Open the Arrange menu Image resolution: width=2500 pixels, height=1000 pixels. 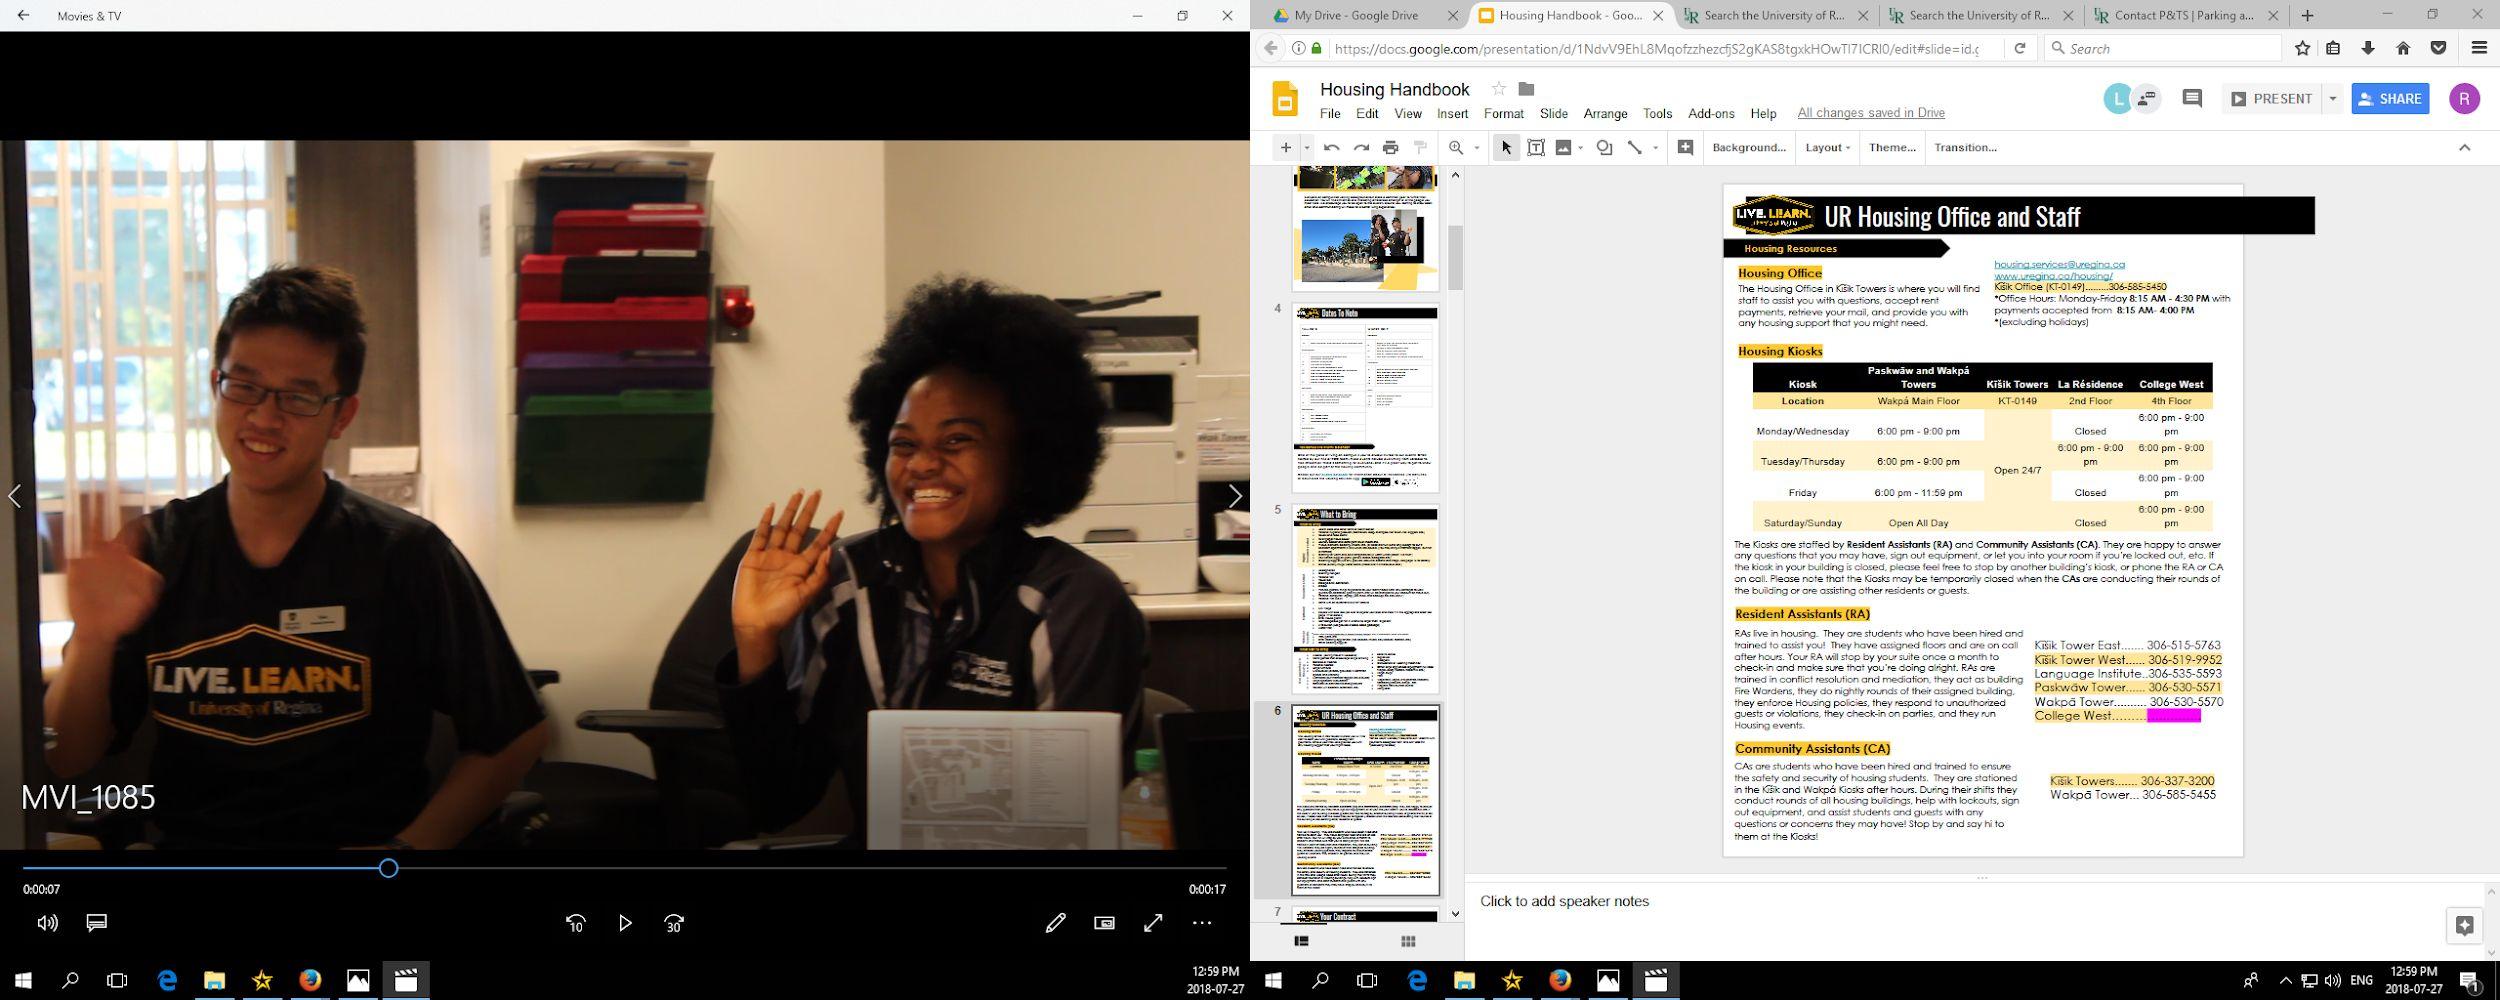(1605, 114)
